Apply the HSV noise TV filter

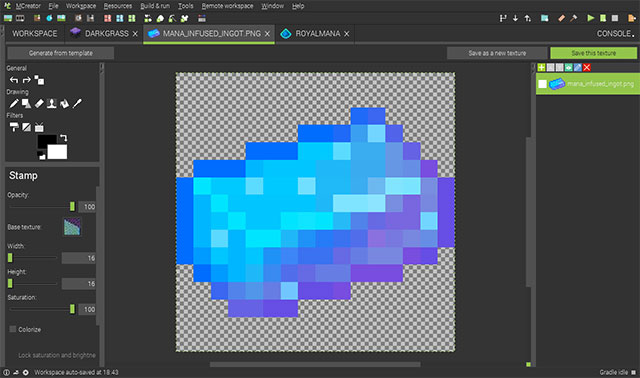[39, 127]
